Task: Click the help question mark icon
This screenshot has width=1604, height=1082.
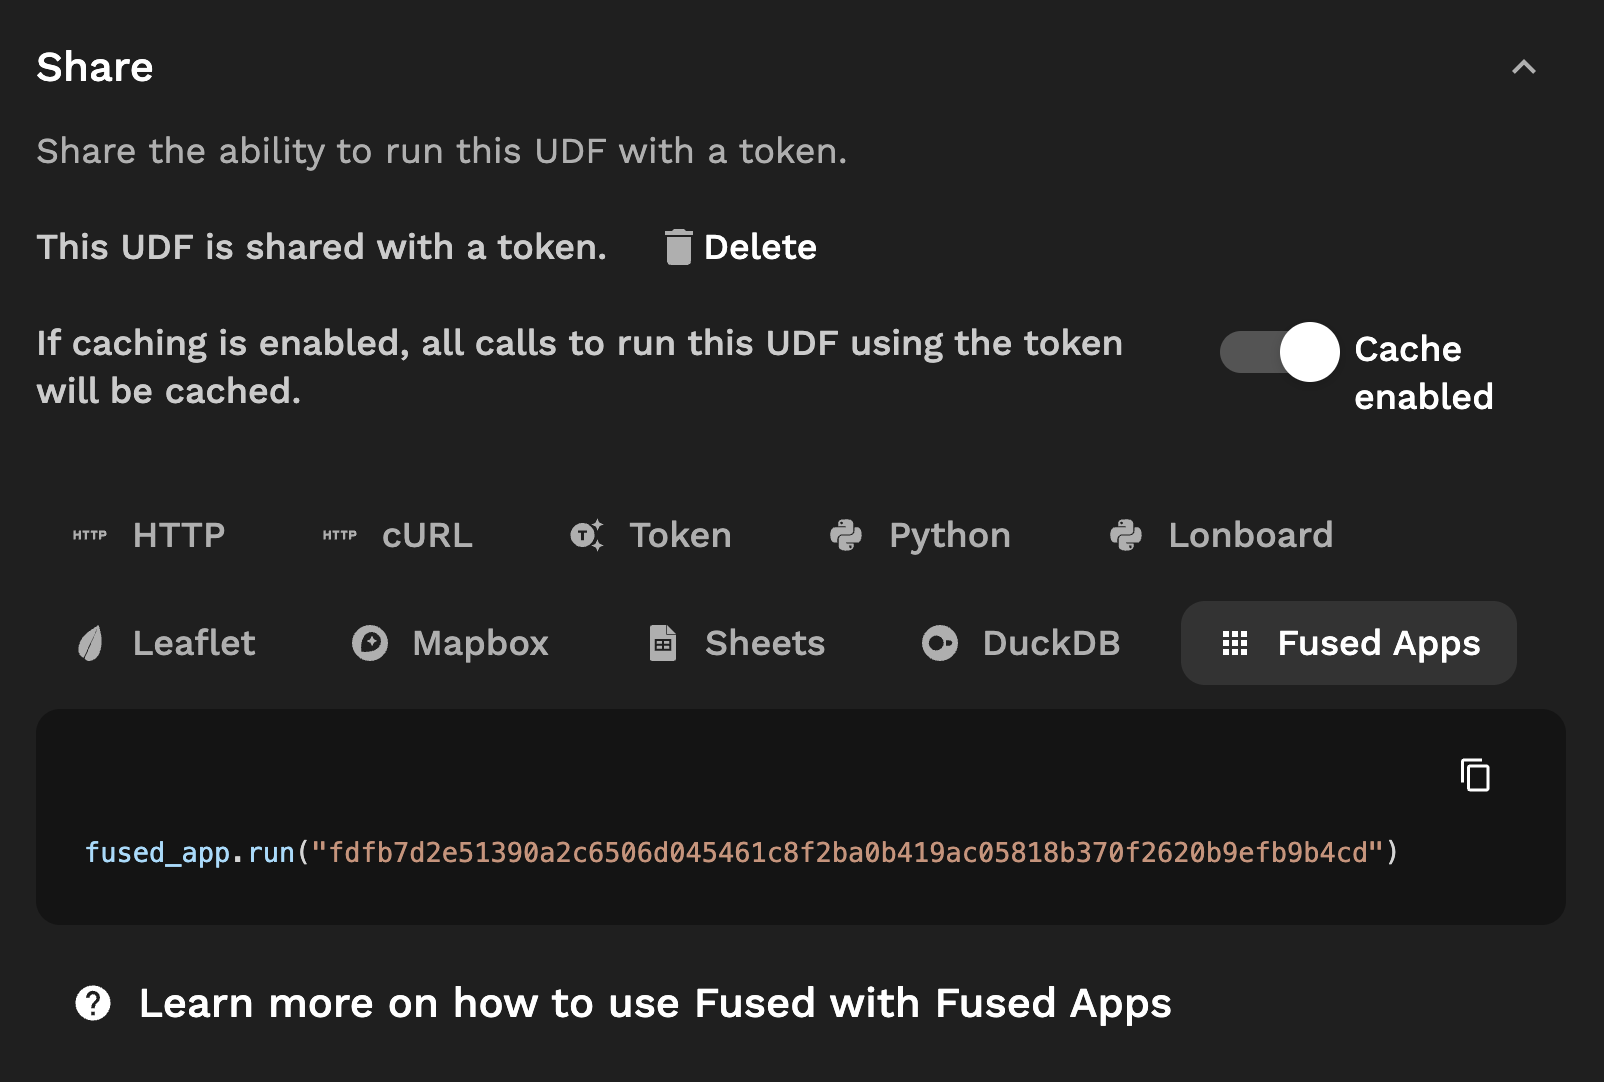Action: click(x=93, y=1003)
